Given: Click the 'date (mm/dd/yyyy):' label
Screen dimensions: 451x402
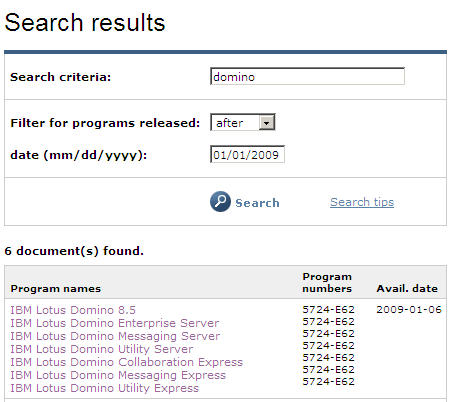Looking at the screenshot, I should [x=79, y=155].
